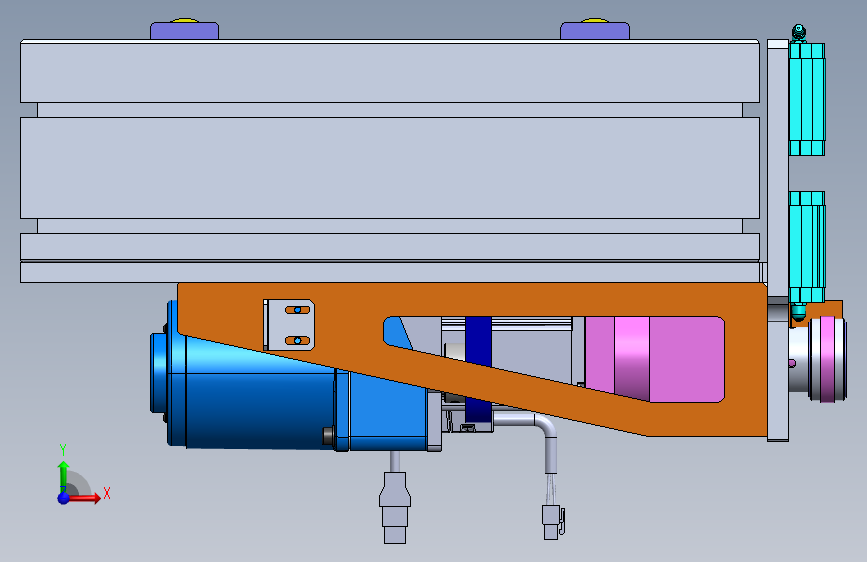The width and height of the screenshot is (867, 562).
Task: Select the top large gray slab
Action: (x=390, y=72)
